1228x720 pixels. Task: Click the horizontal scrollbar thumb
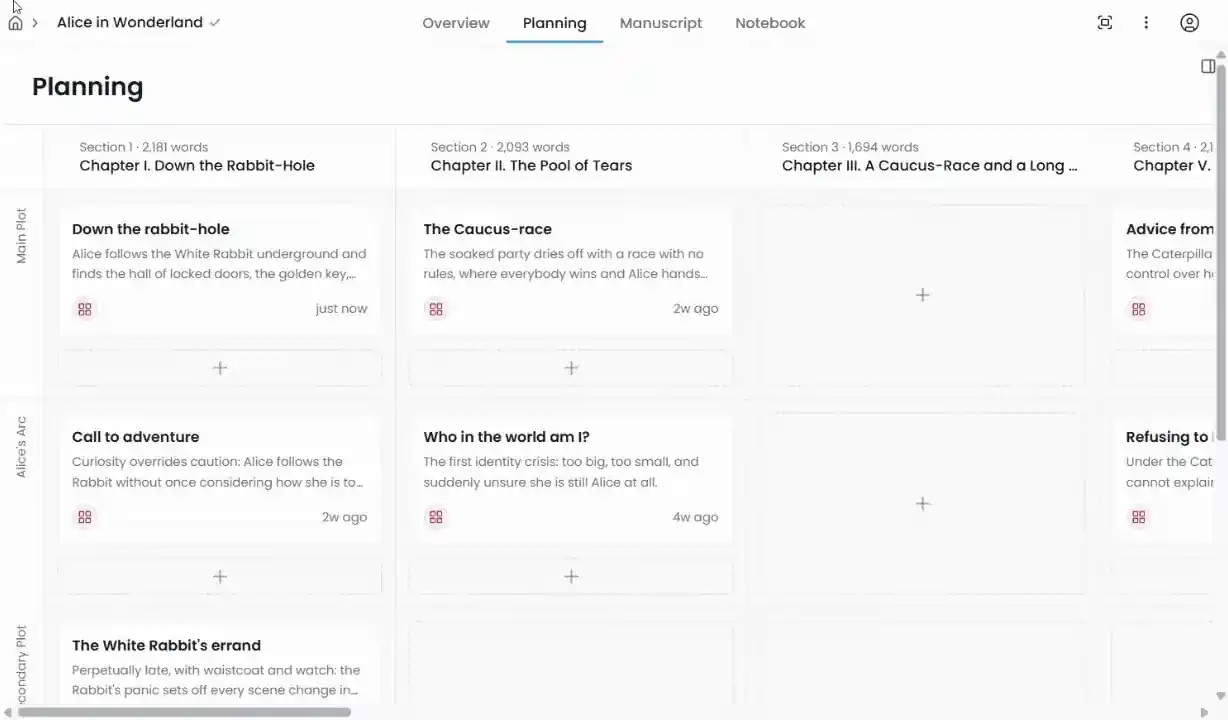[185, 712]
